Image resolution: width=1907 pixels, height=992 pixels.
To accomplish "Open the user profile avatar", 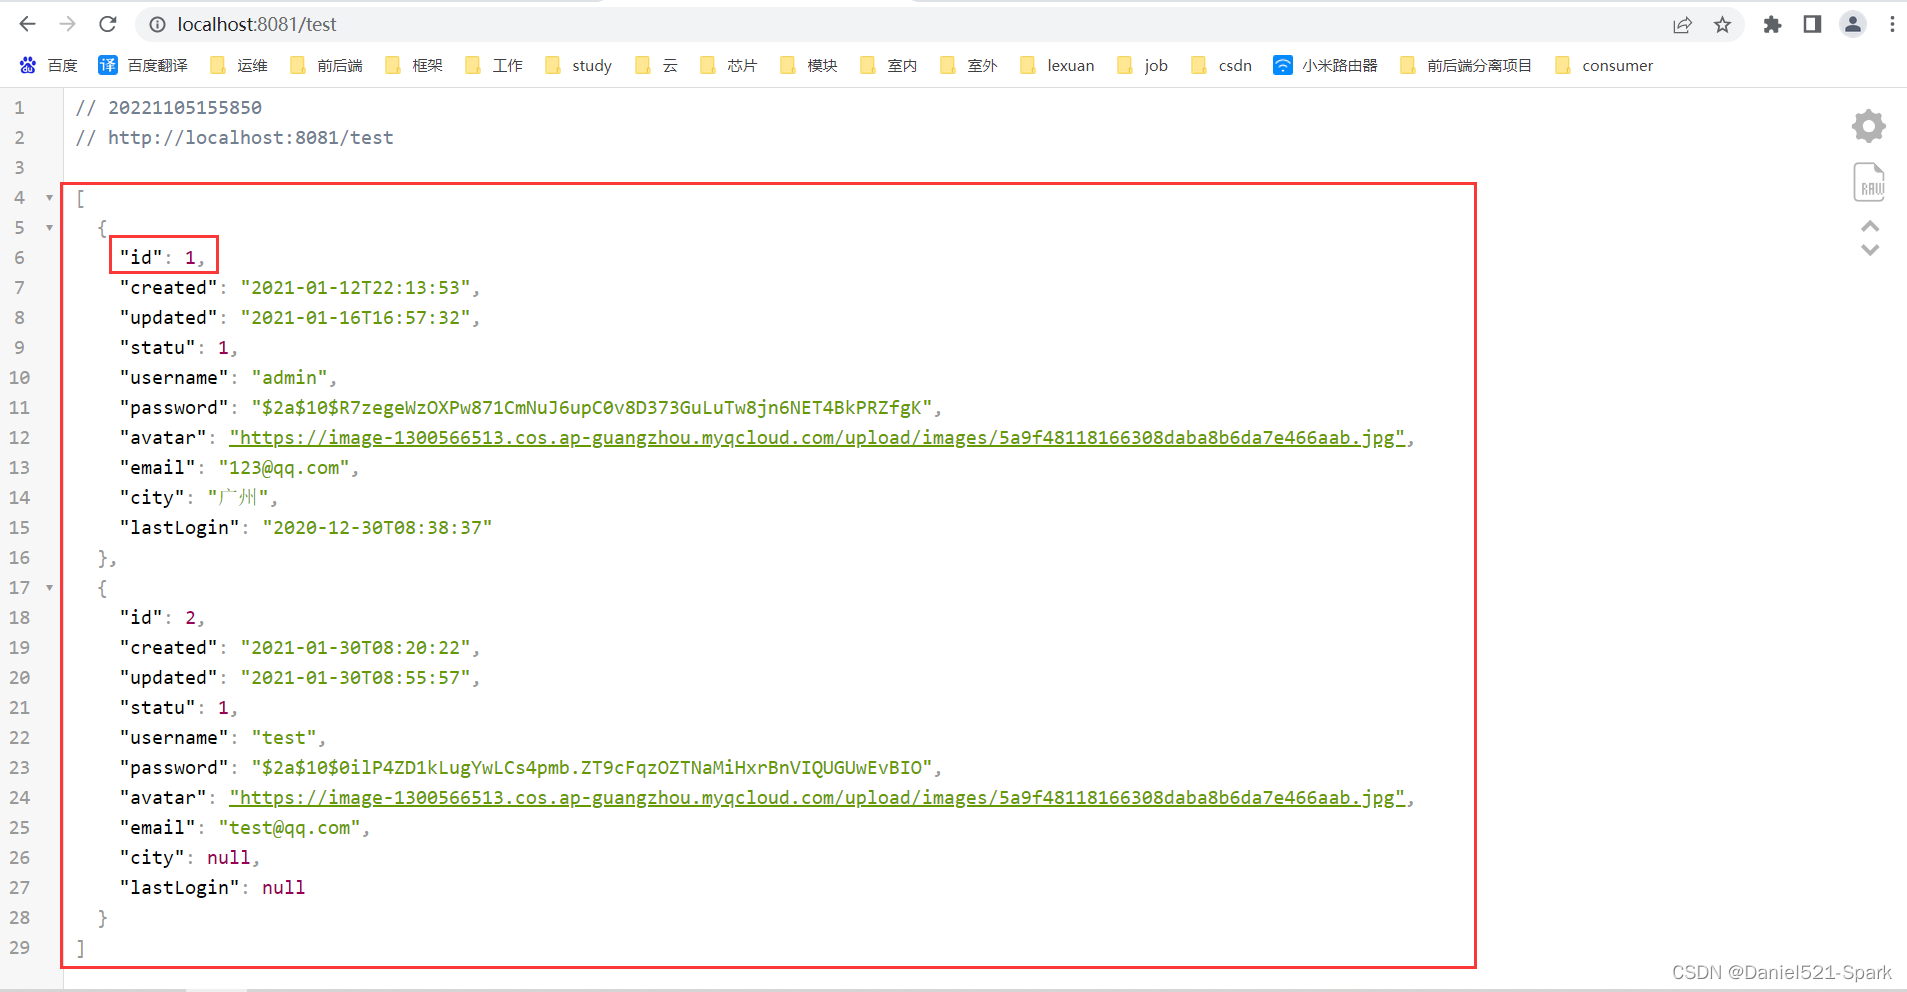I will coord(1853,25).
